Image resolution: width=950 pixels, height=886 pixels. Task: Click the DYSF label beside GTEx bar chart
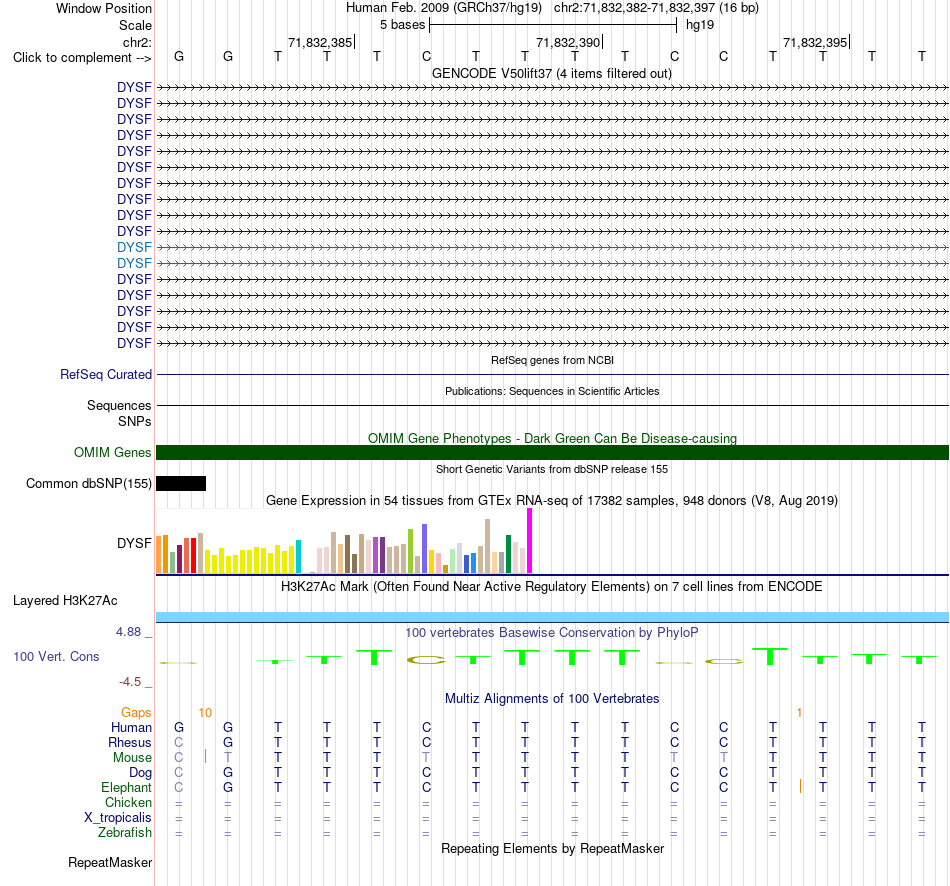(x=134, y=543)
